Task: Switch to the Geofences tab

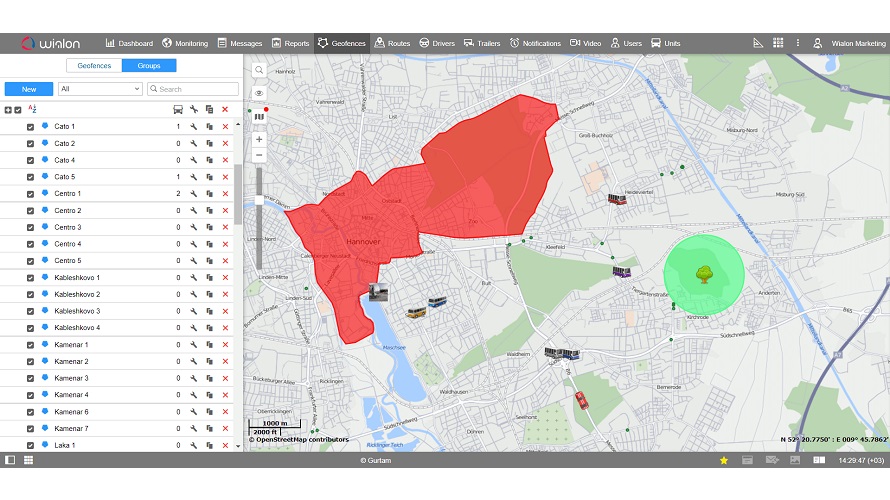Action: point(94,66)
